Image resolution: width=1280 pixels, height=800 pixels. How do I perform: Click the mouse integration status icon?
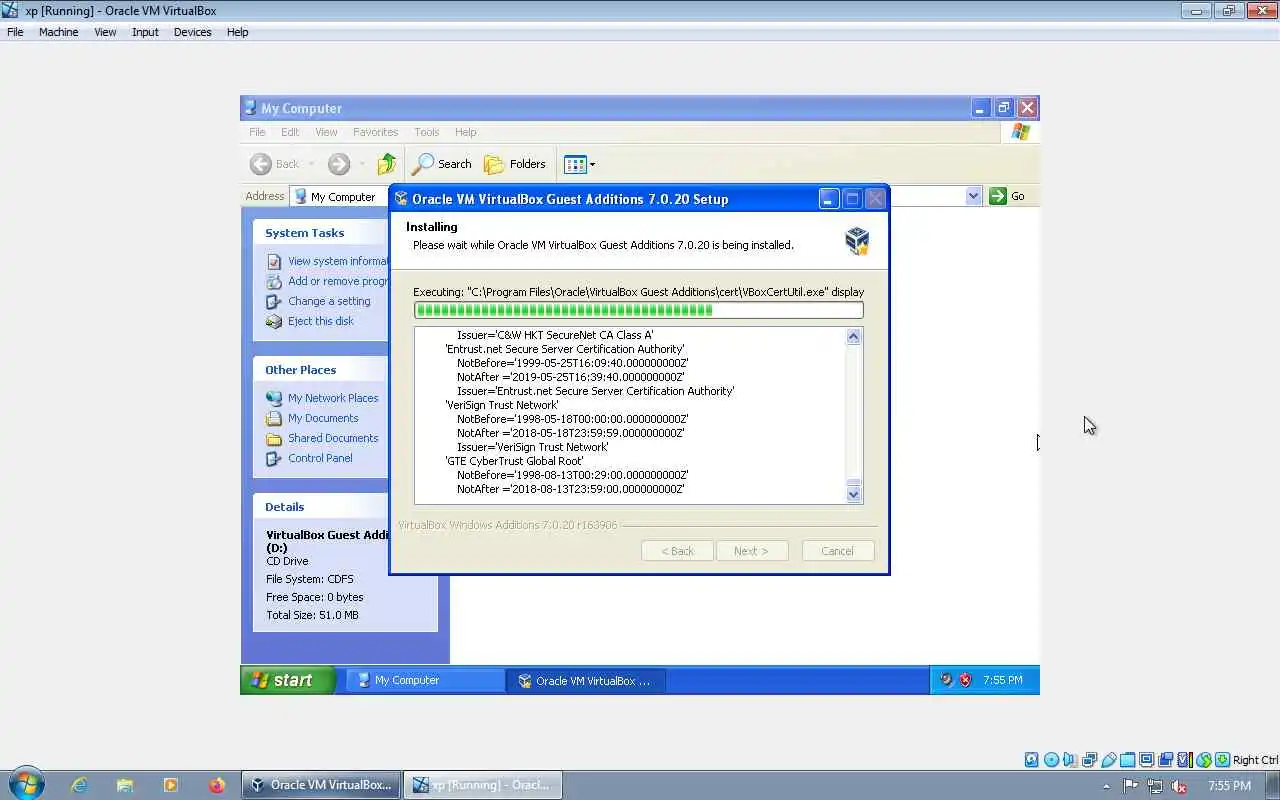(x=1203, y=760)
